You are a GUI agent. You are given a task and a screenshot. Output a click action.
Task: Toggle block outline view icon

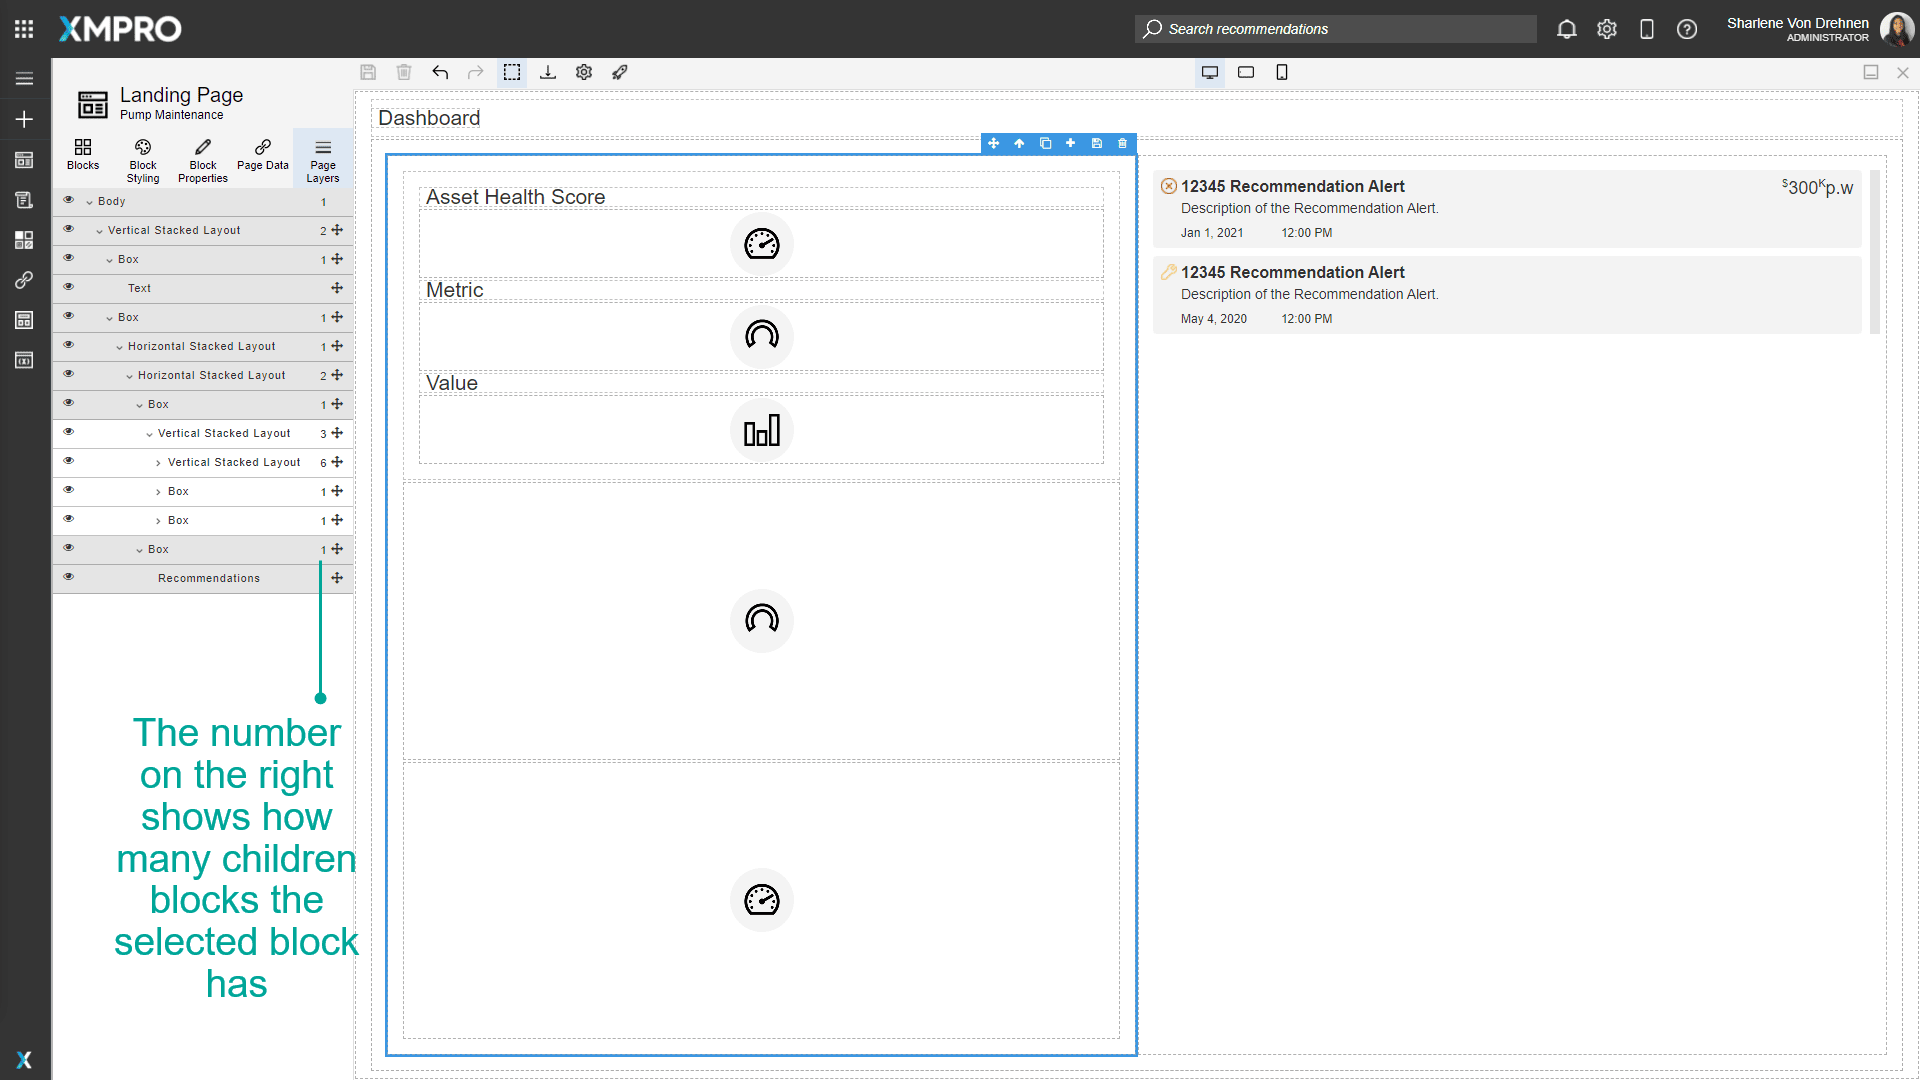[512, 72]
